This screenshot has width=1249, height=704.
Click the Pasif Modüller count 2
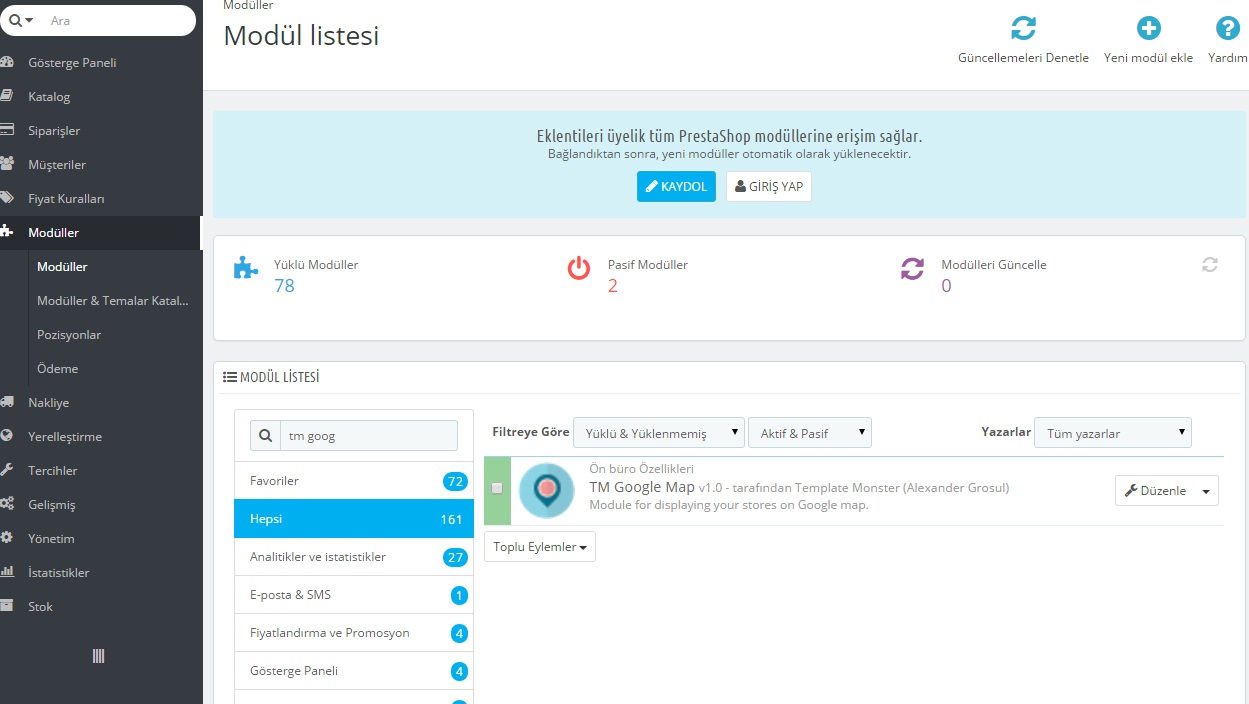[x=613, y=286]
